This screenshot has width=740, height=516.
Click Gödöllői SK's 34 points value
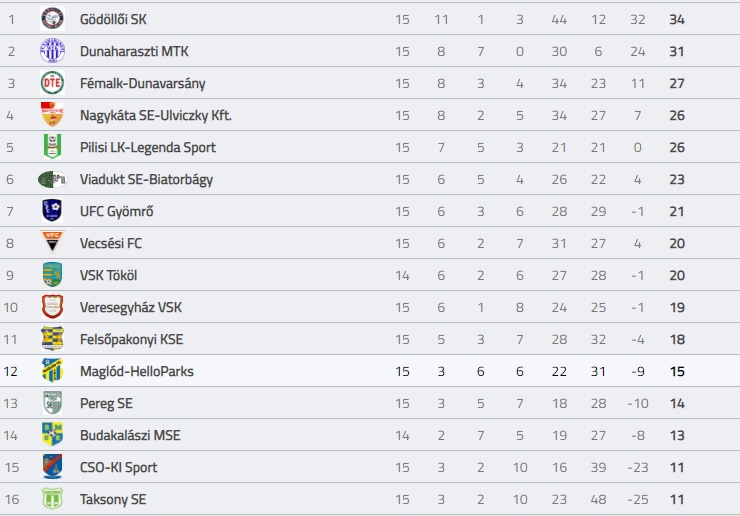click(677, 19)
